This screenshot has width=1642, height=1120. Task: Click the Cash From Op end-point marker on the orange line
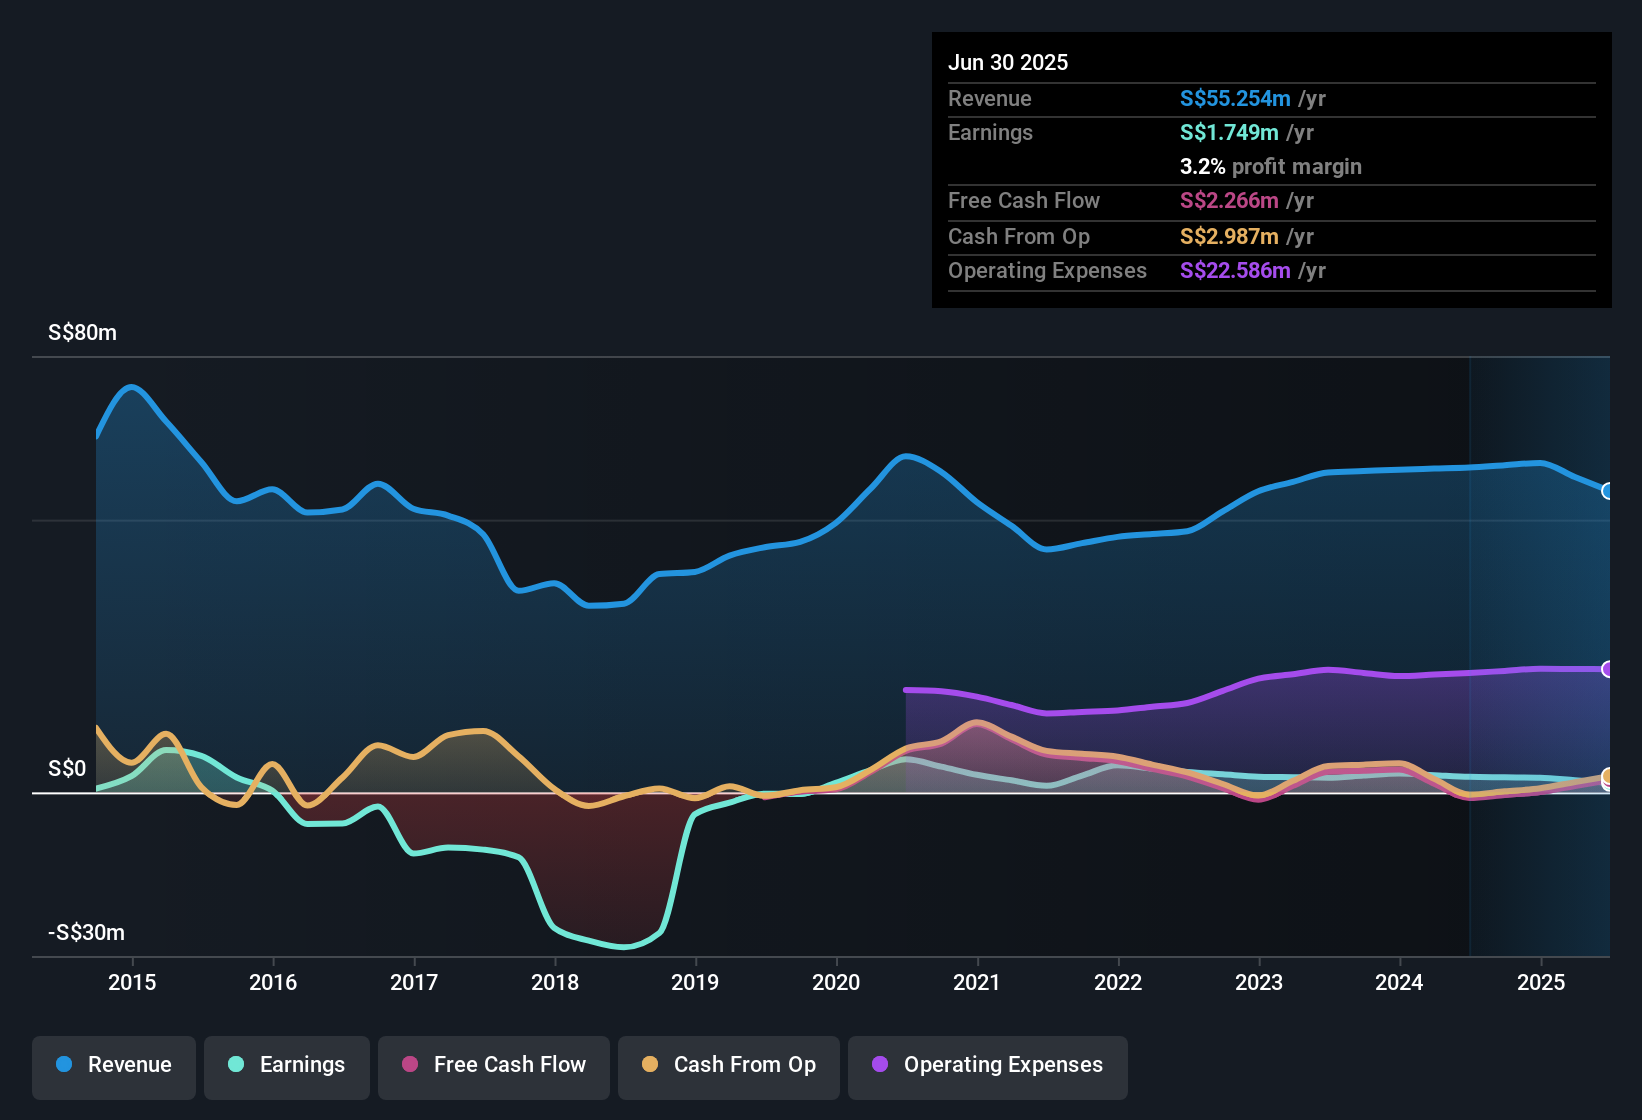[x=1608, y=776]
